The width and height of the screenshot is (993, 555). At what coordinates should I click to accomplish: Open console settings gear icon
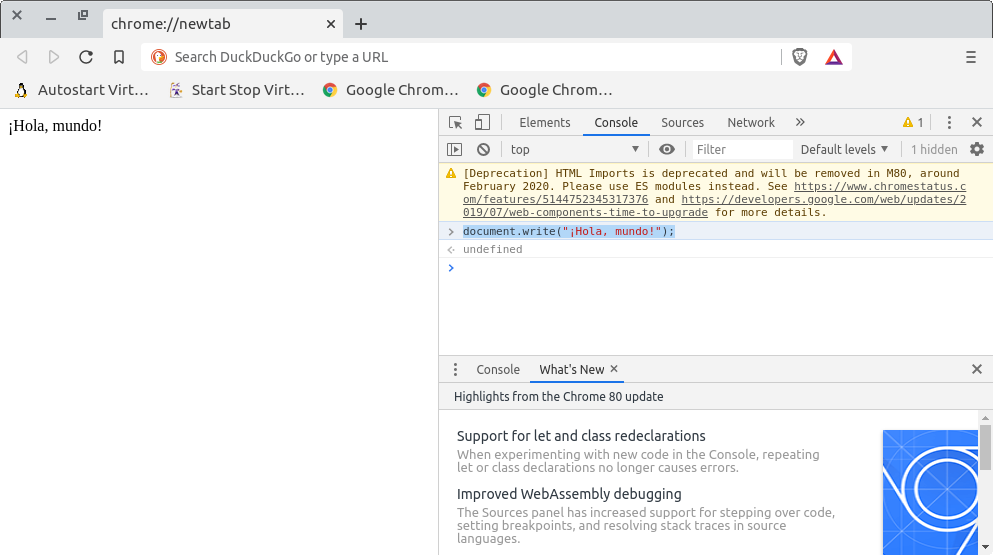pyautogui.click(x=977, y=150)
